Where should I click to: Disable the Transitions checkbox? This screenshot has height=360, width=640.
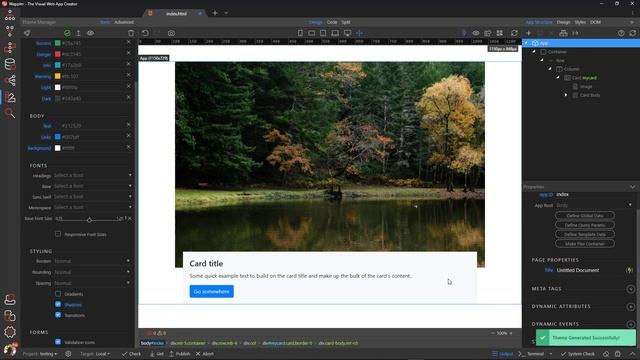(58, 315)
